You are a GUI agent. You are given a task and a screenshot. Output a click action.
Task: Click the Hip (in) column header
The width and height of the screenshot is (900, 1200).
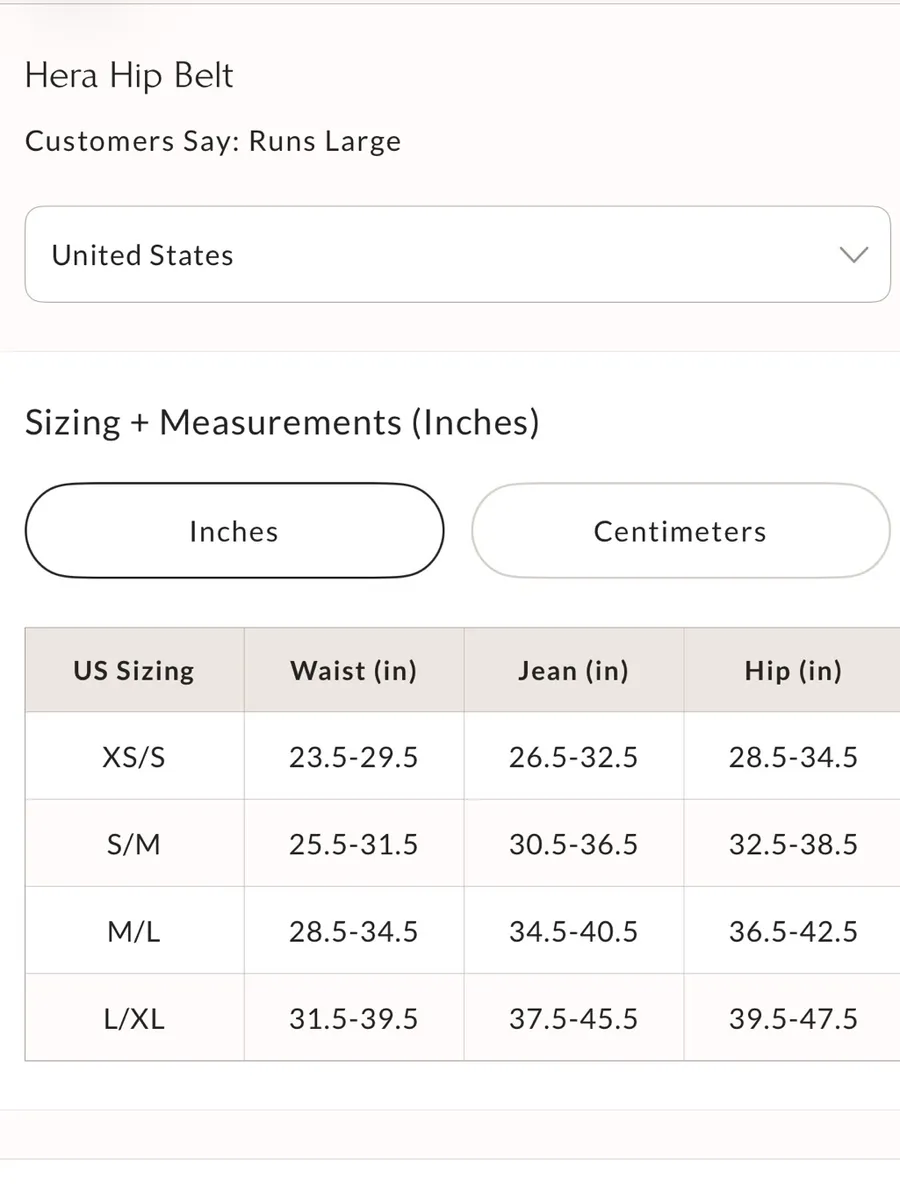point(793,670)
